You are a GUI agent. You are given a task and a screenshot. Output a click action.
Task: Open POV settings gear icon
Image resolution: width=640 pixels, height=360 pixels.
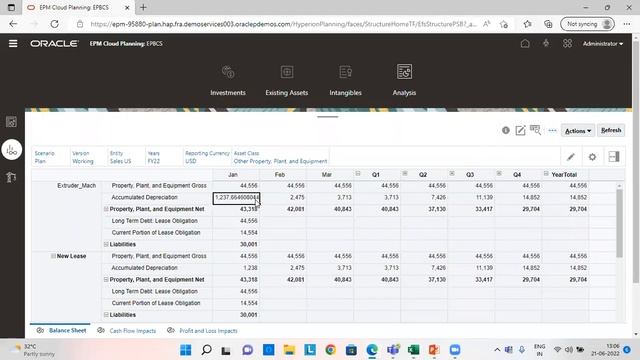pos(592,157)
